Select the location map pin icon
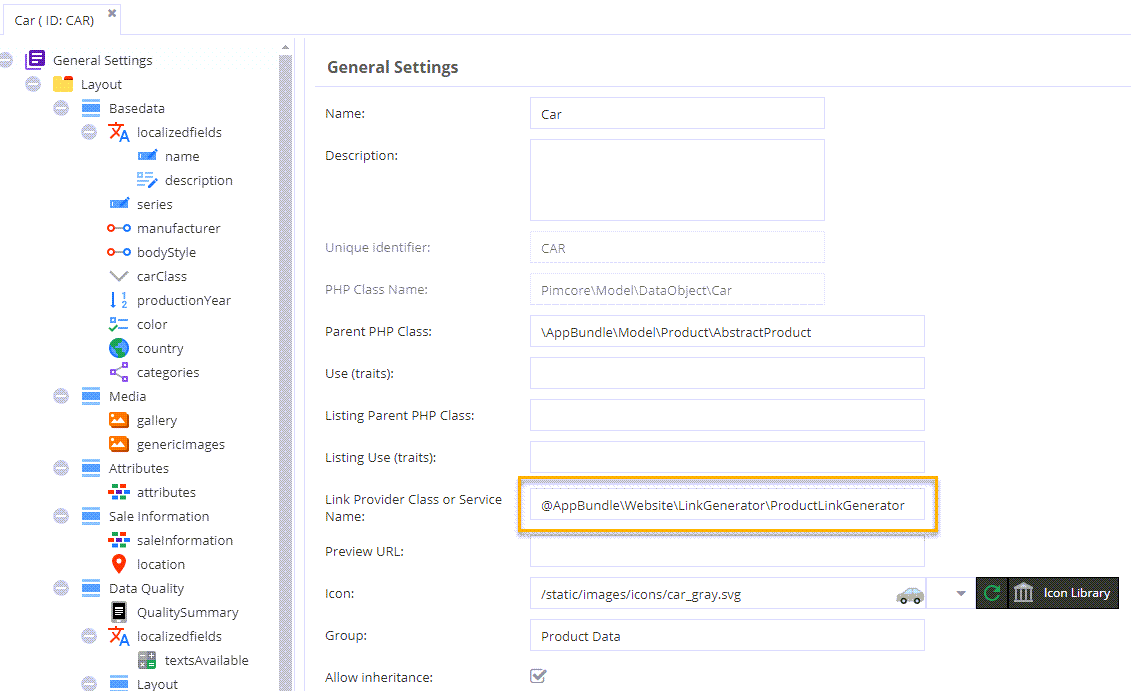 pos(119,564)
